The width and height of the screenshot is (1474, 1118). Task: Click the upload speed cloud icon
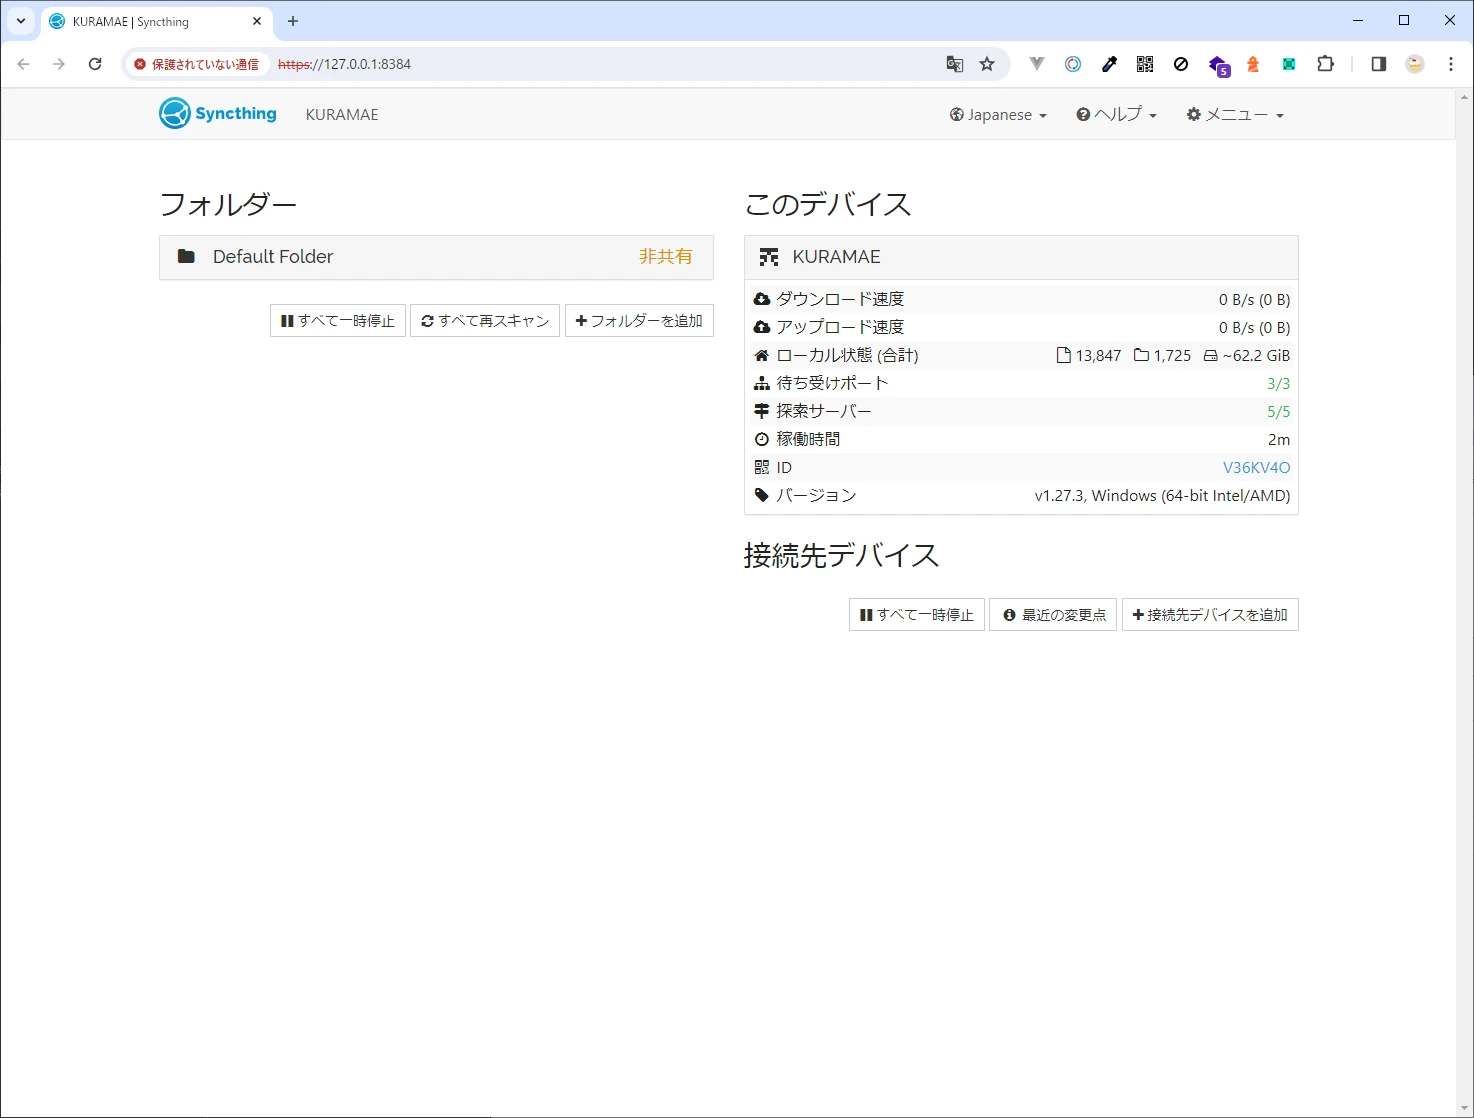click(762, 327)
